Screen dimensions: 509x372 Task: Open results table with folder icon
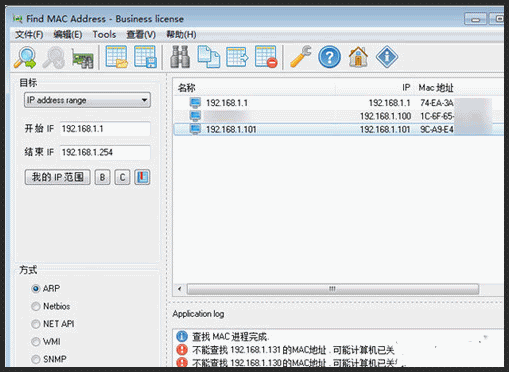[x=116, y=57]
